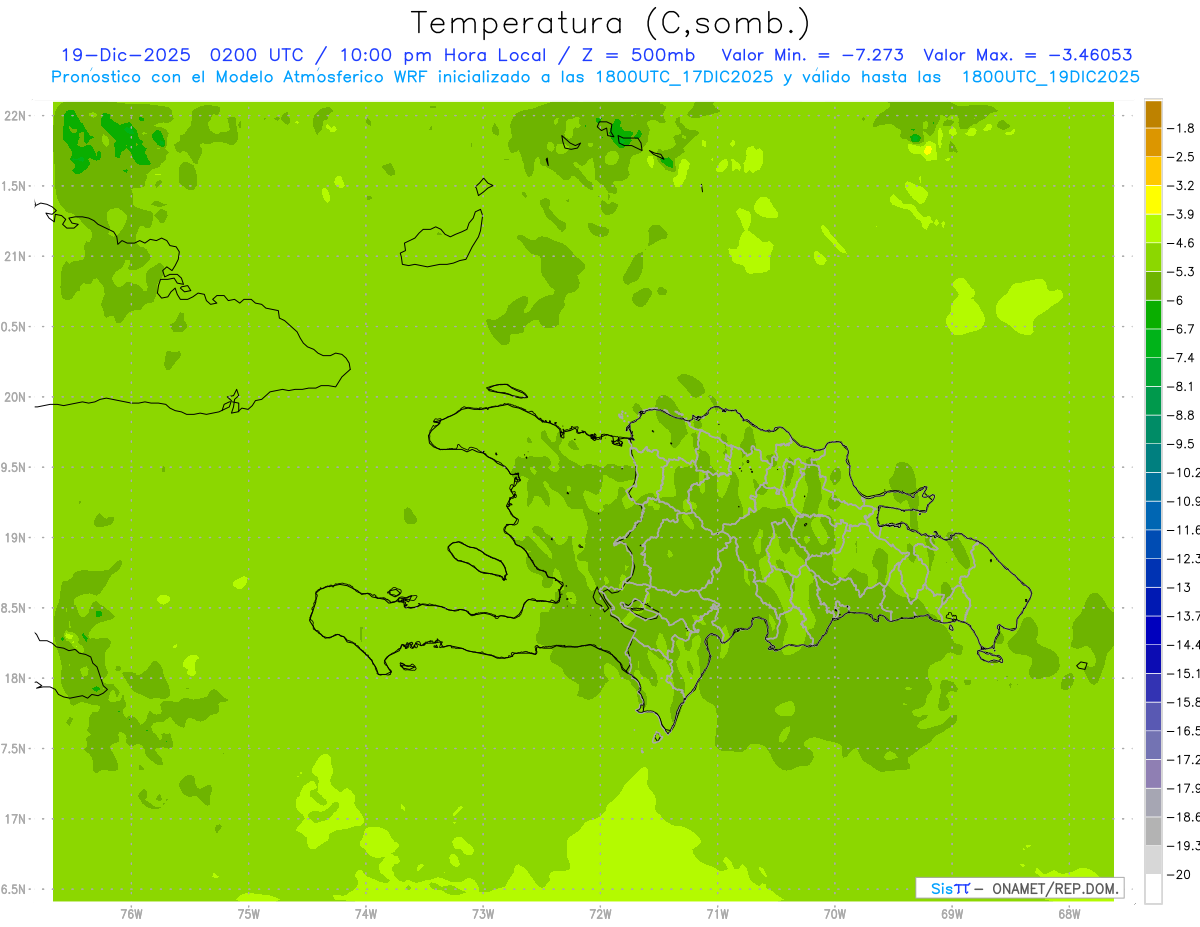
Task: Click the '-20' color scale label
Action: [1179, 875]
